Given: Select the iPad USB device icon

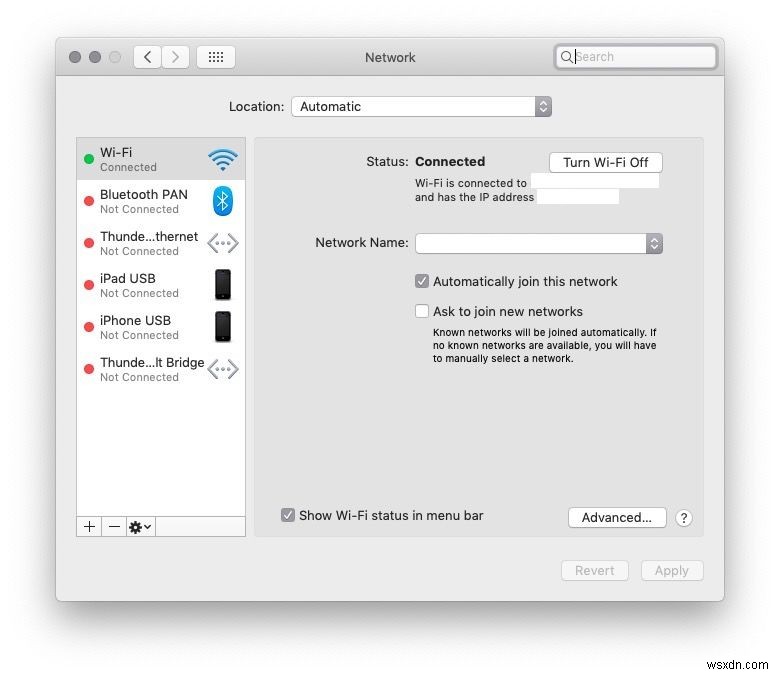Looking at the screenshot, I should [222, 285].
